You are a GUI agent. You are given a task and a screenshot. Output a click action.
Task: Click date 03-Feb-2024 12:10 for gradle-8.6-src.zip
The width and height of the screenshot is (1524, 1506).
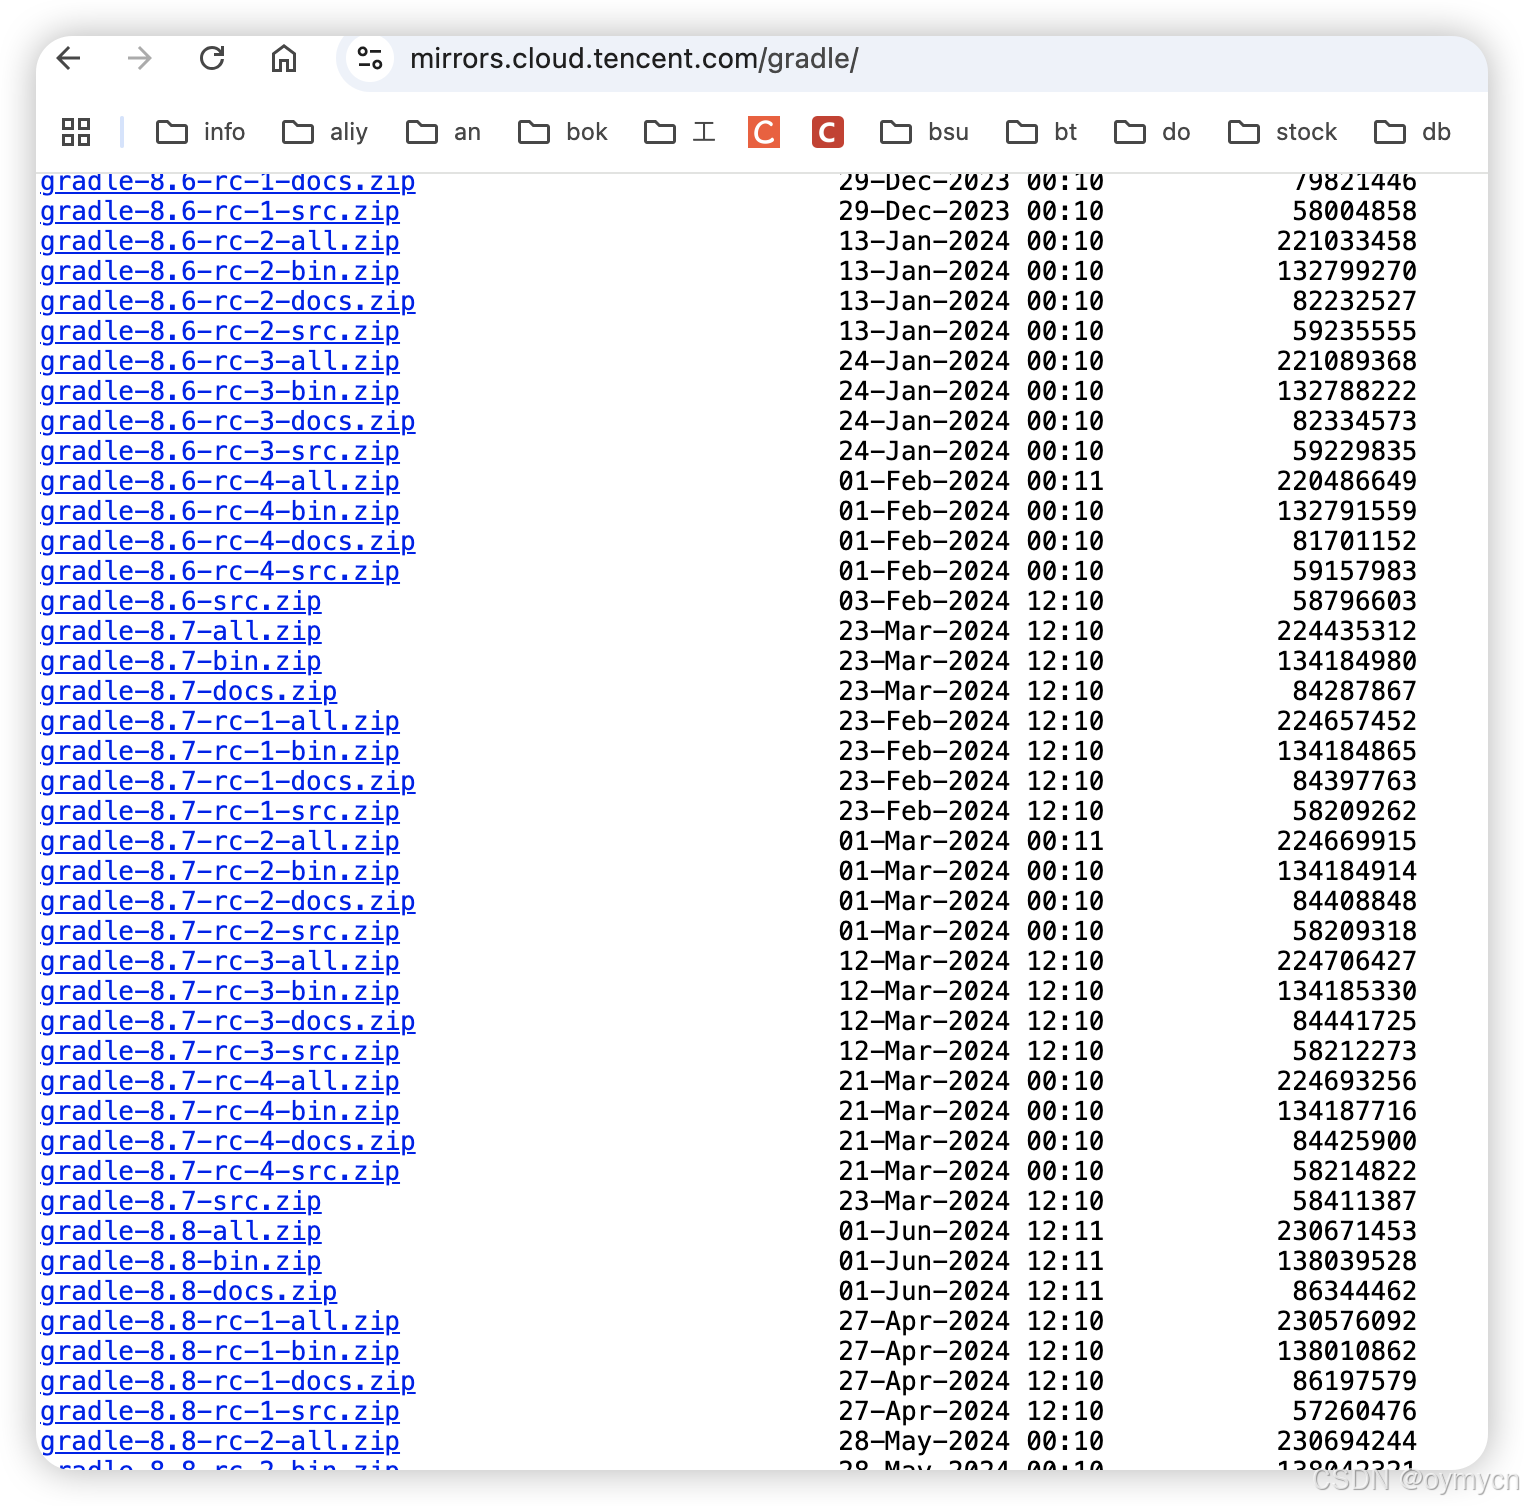pyautogui.click(x=971, y=601)
